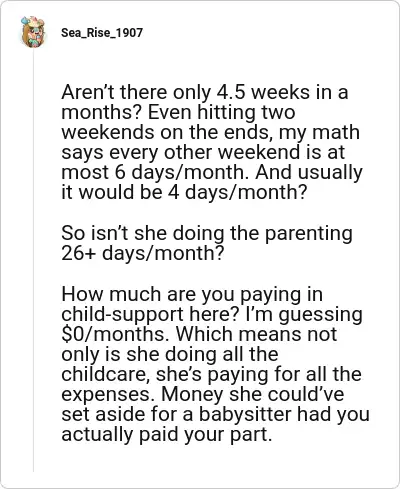
Task: Click the text "$0/months." in the last paragraph
Action: coord(115,334)
